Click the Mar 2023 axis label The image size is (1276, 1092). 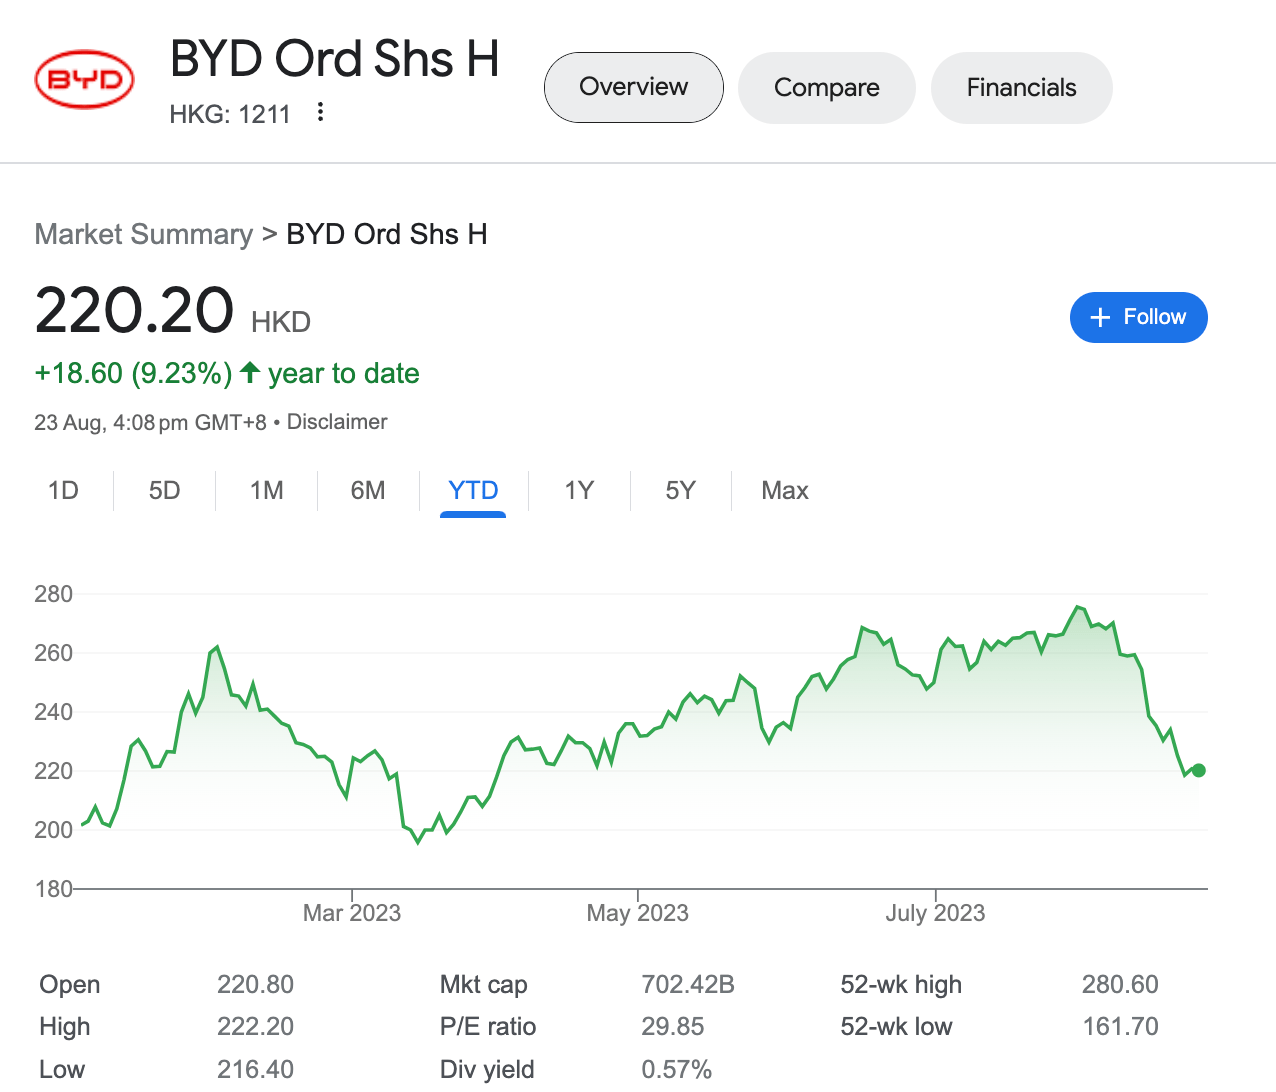click(352, 913)
